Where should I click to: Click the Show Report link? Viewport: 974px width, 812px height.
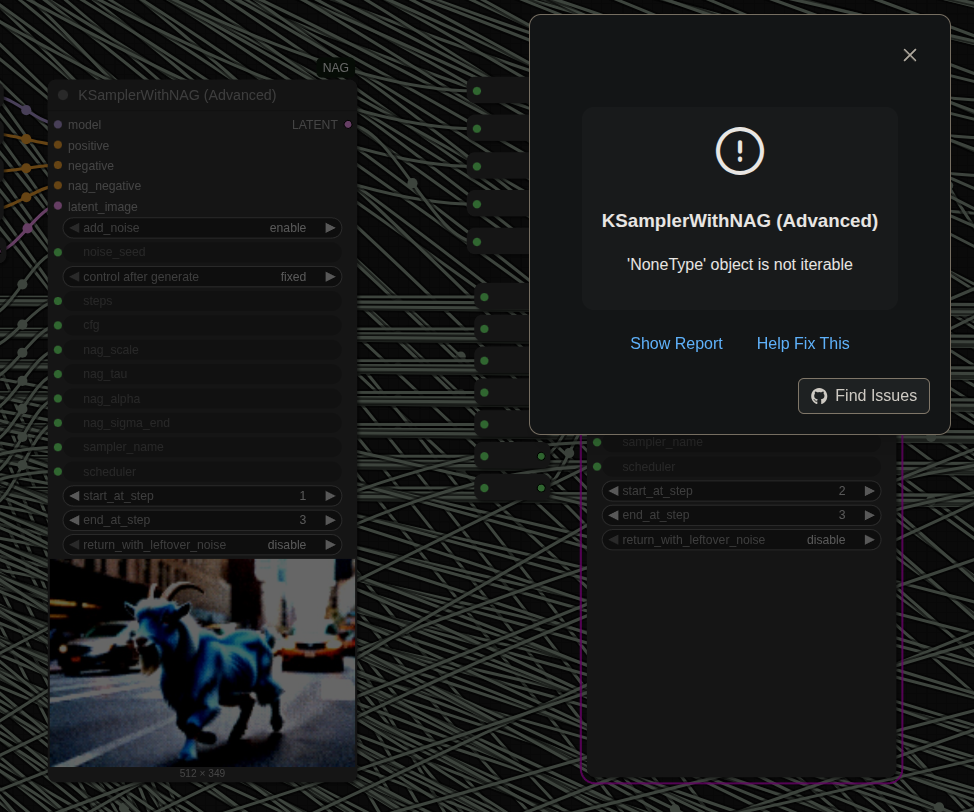tap(676, 344)
